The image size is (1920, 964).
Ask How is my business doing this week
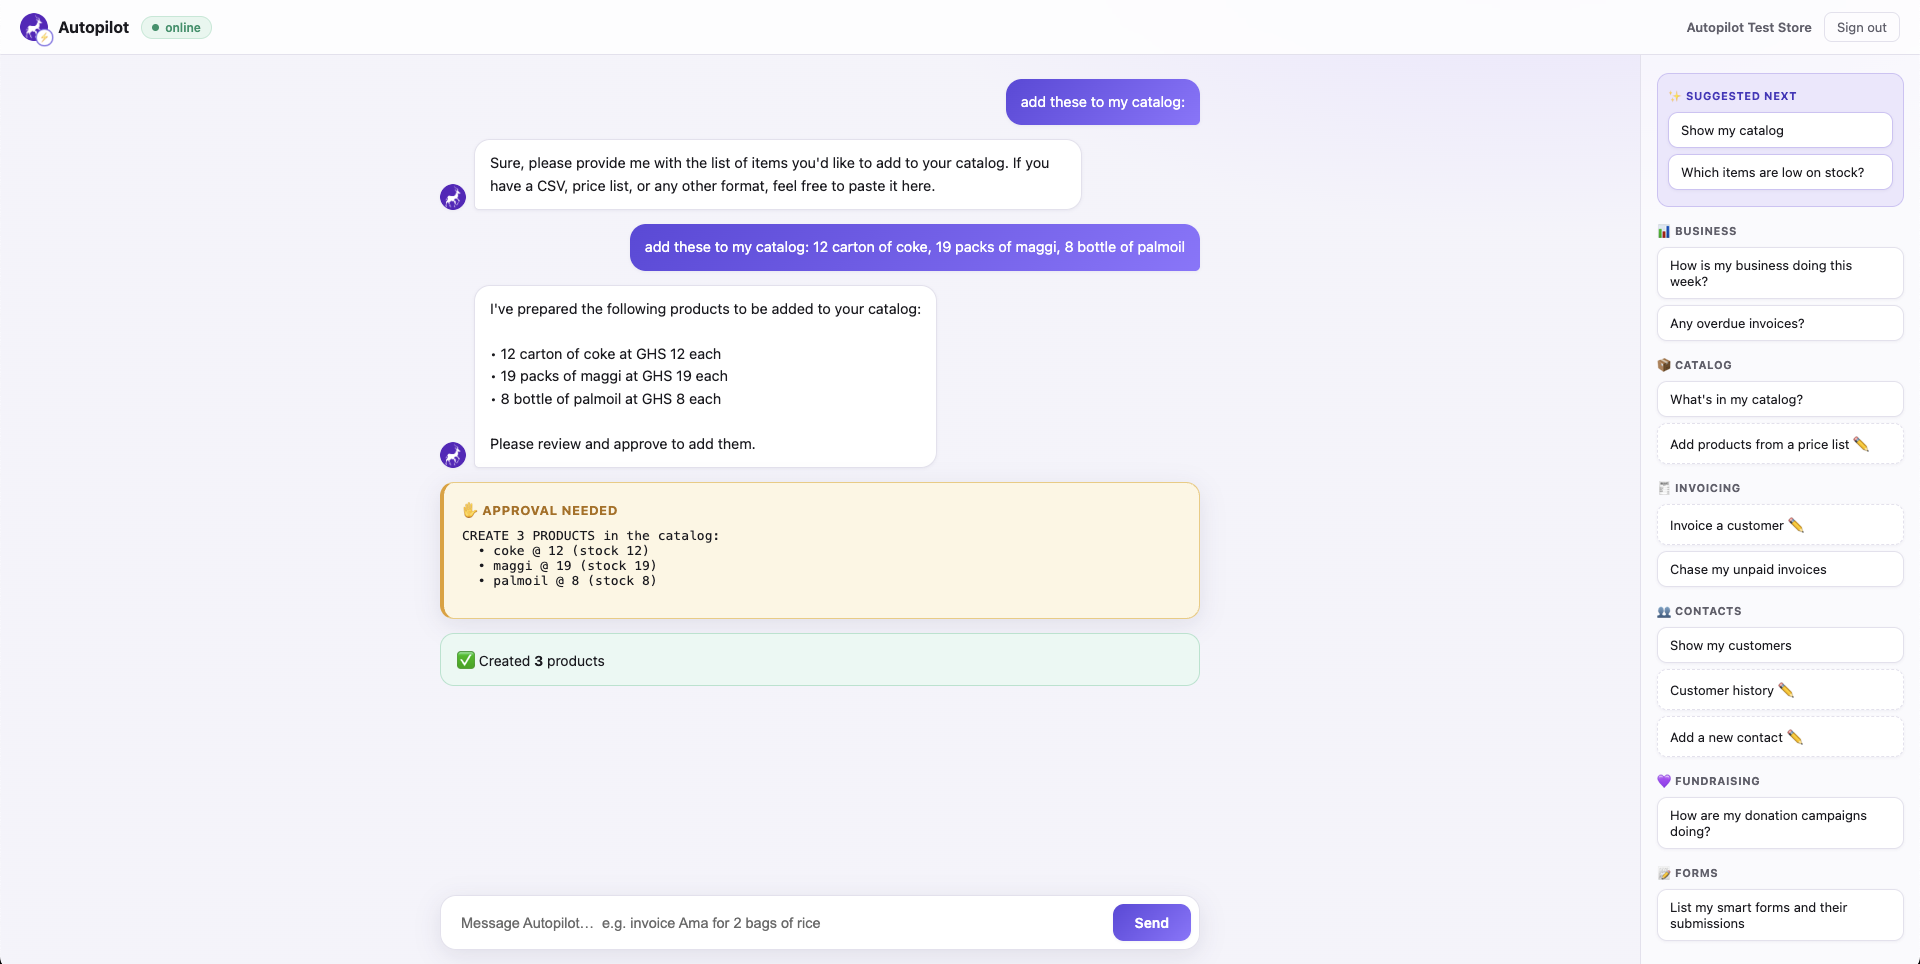point(1780,273)
